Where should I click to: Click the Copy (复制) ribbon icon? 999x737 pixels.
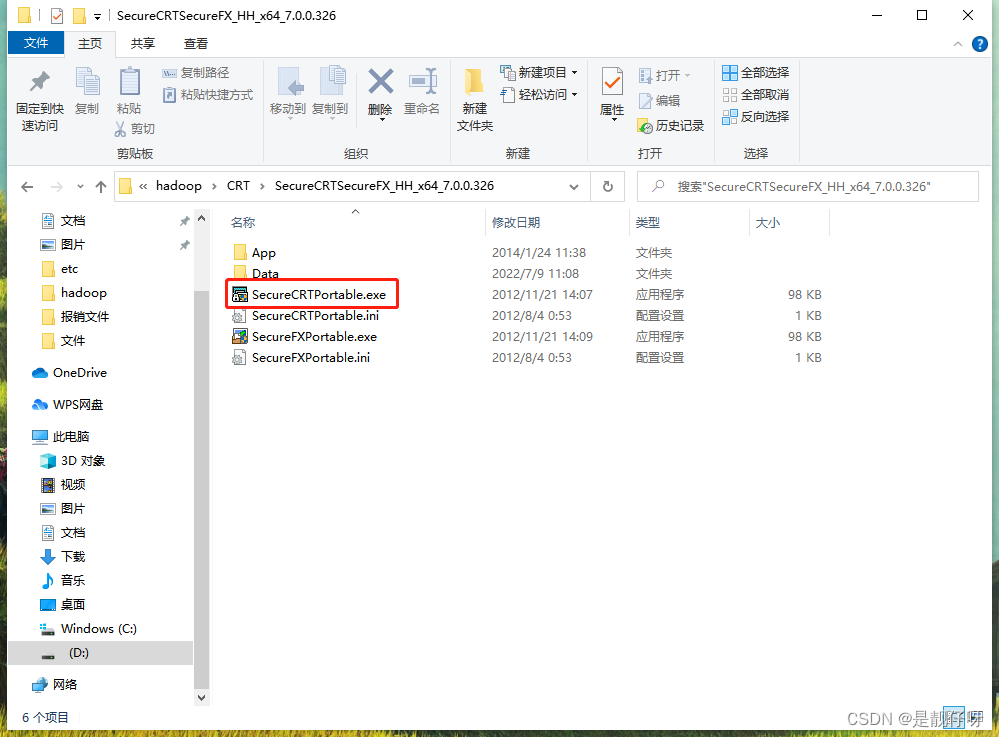(87, 82)
